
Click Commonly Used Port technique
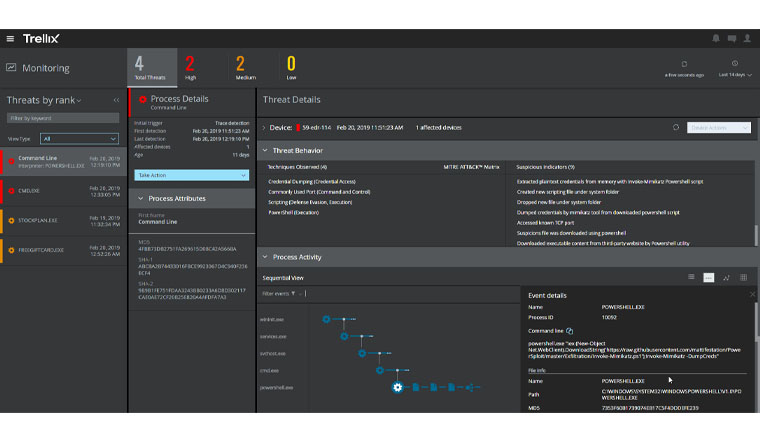319,192
